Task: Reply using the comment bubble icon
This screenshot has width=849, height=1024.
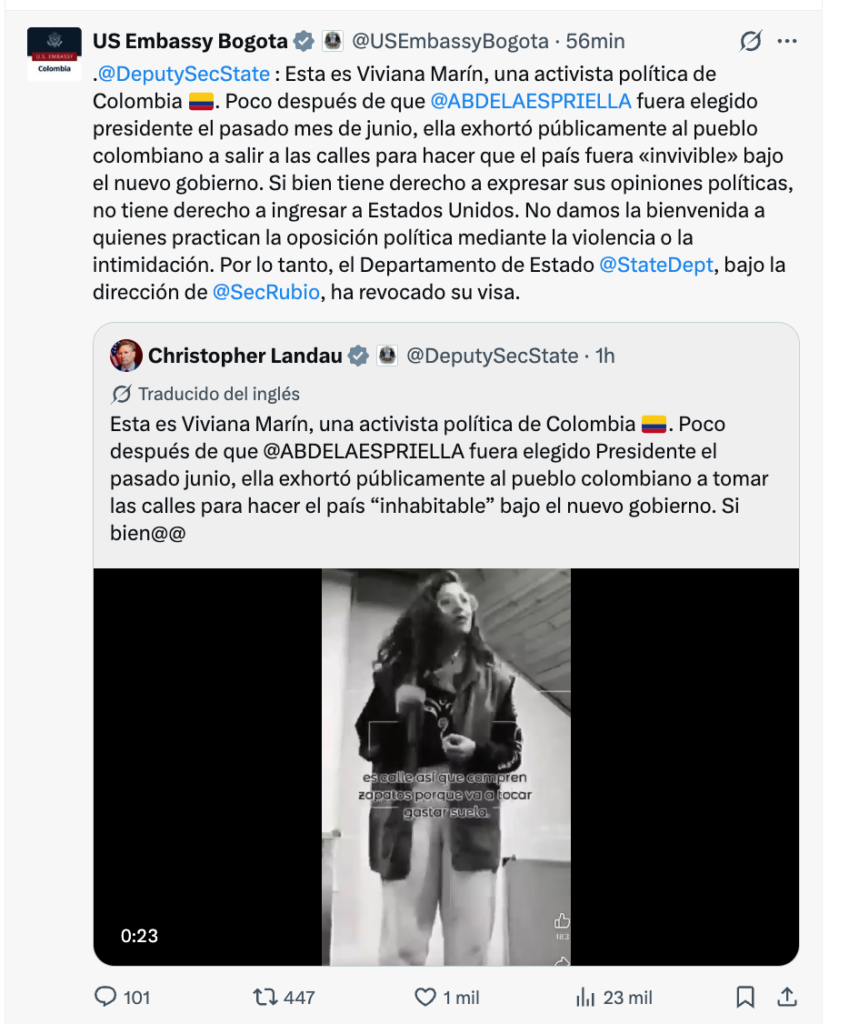Action: pos(105,997)
